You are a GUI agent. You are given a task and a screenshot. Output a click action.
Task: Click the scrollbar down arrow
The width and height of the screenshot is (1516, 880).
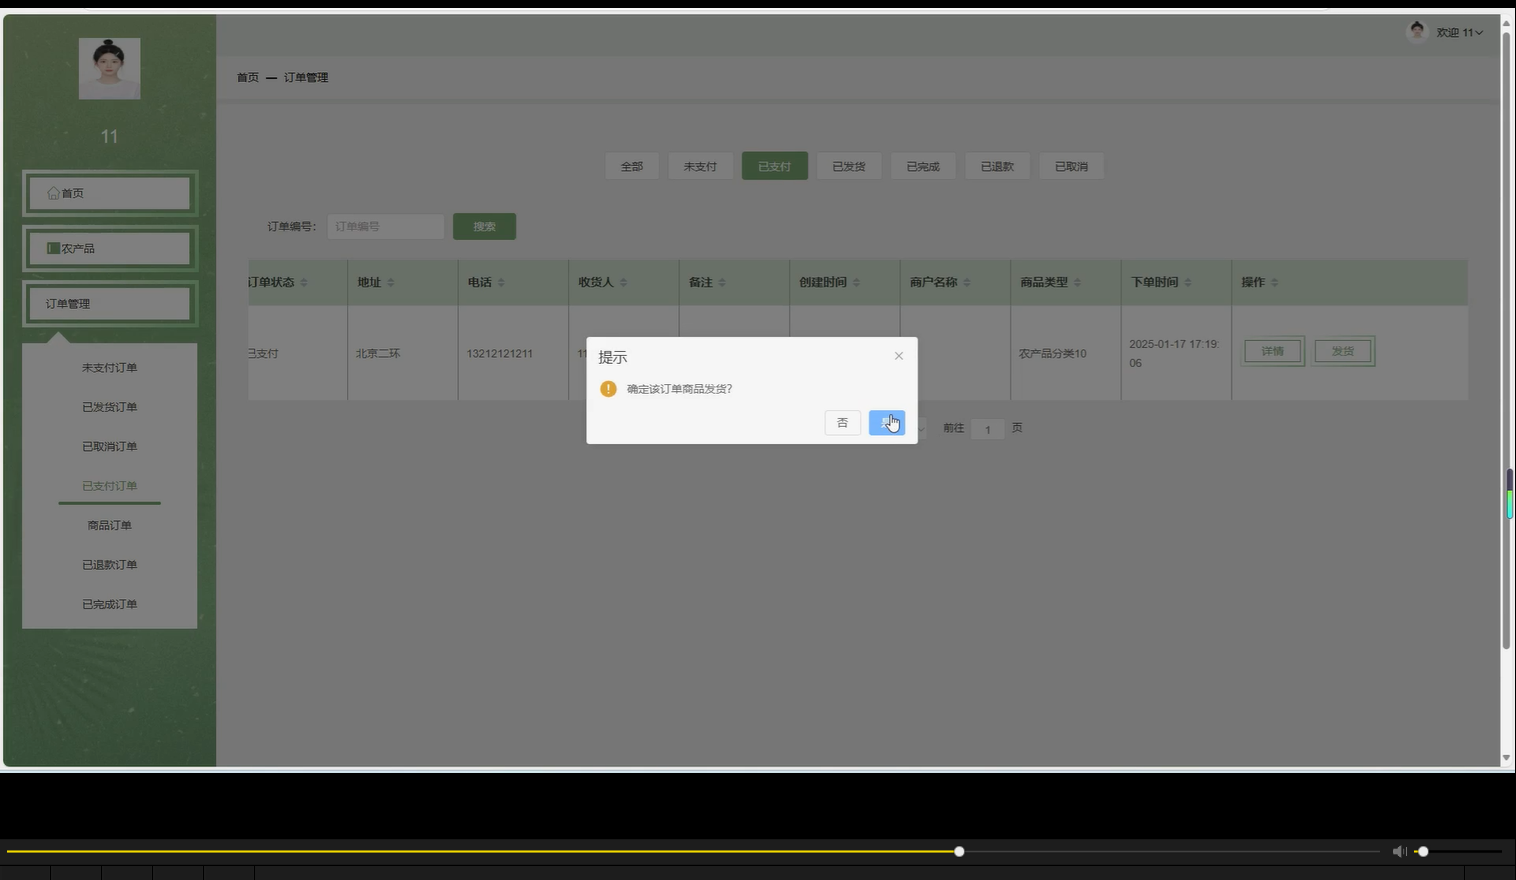click(1507, 758)
